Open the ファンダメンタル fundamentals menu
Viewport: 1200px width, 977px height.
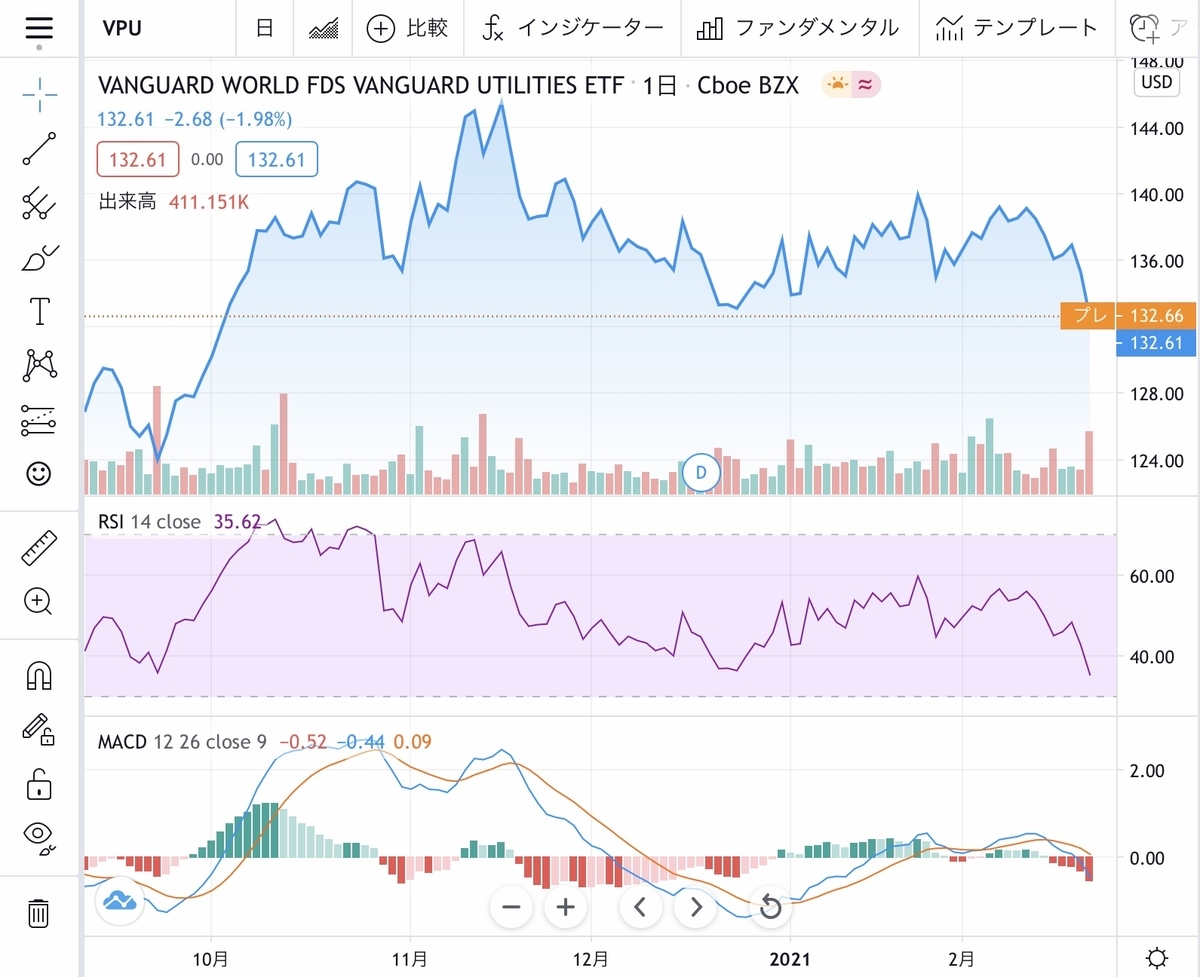pyautogui.click(x=797, y=28)
